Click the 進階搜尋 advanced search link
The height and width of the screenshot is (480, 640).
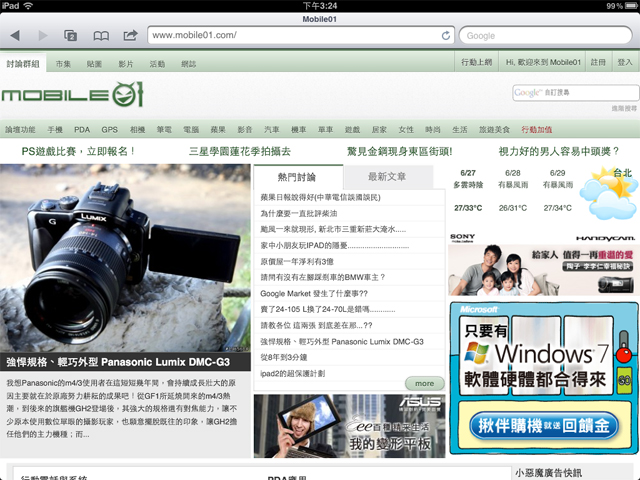[624, 108]
